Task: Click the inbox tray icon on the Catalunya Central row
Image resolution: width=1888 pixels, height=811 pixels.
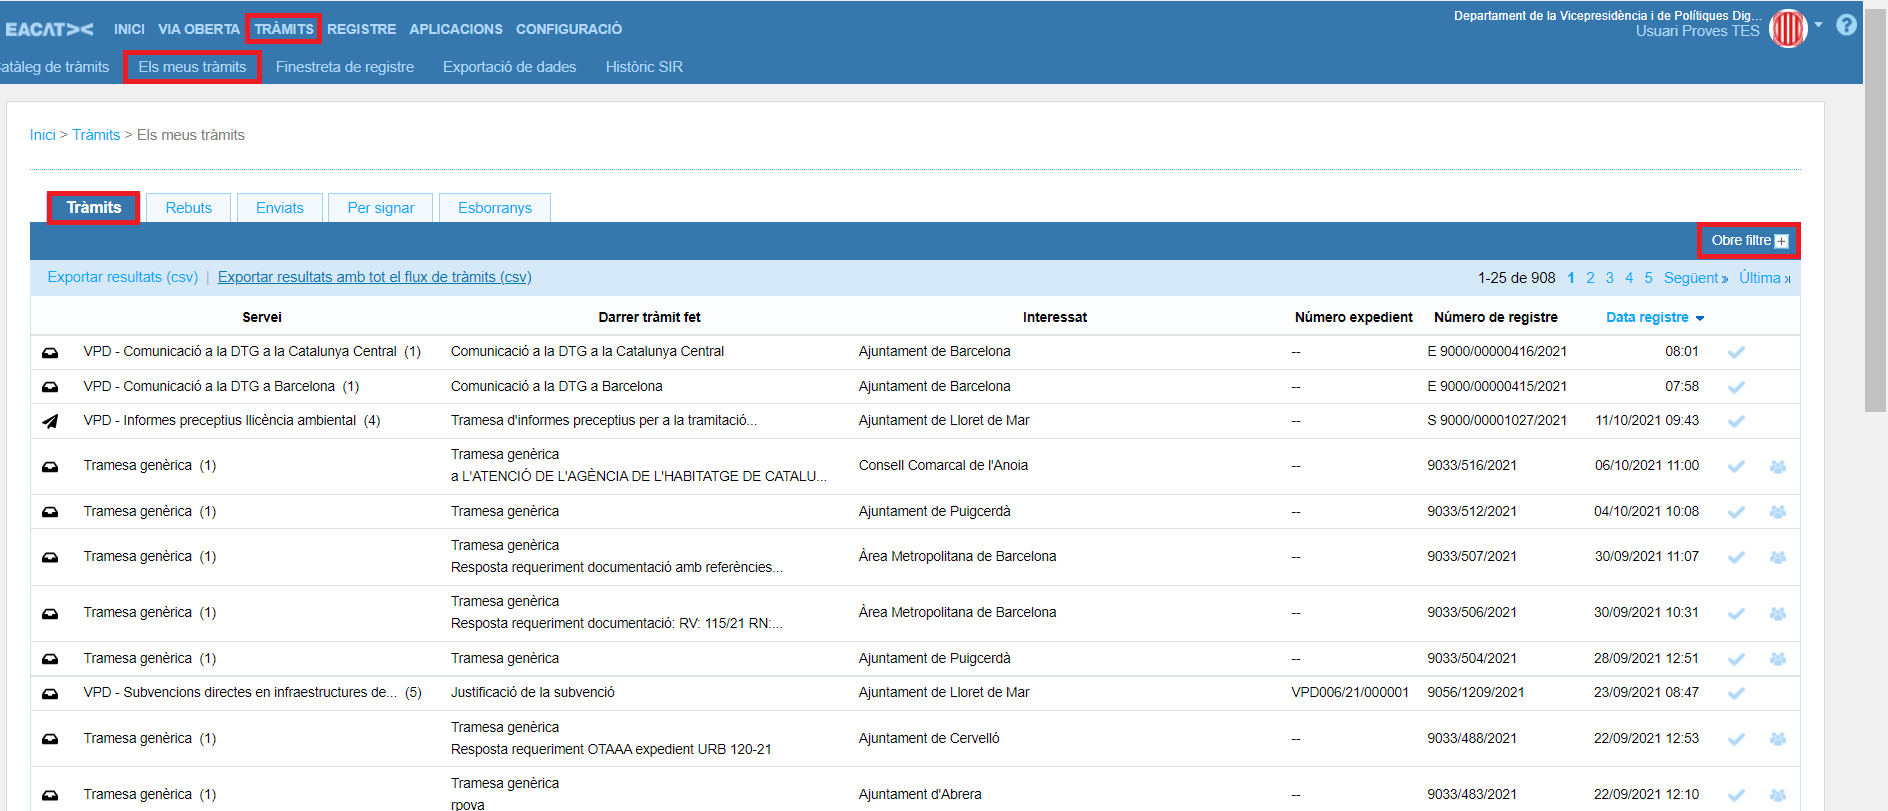Action: pyautogui.click(x=50, y=352)
